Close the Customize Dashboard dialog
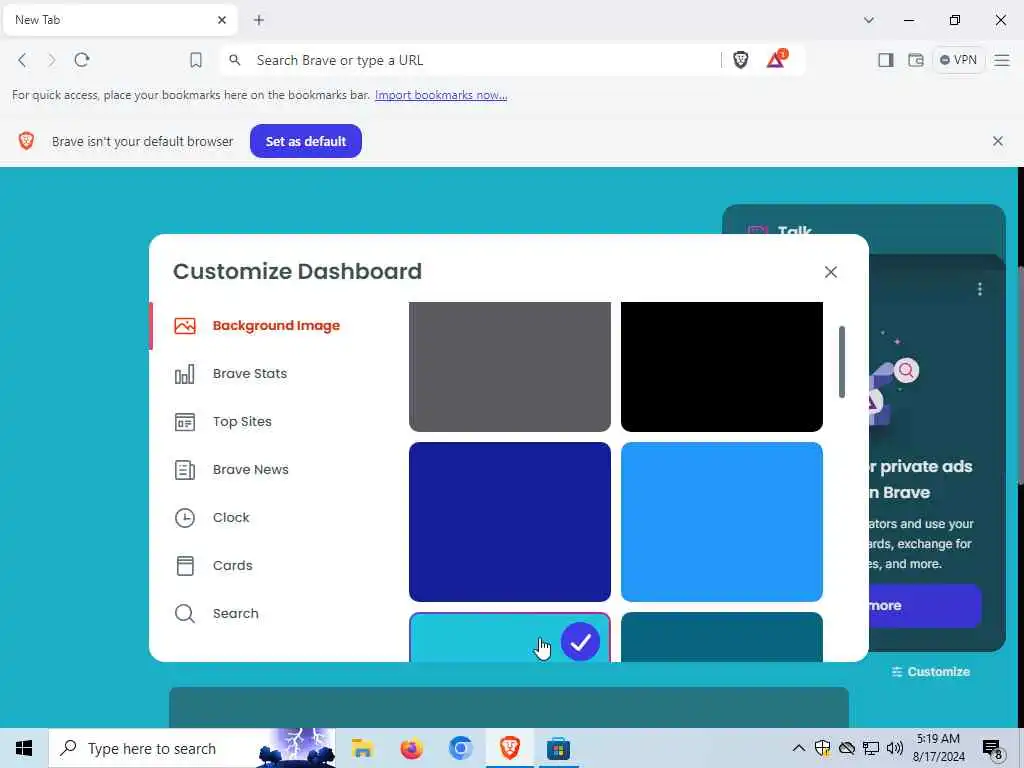Viewport: 1024px width, 768px height. click(830, 272)
